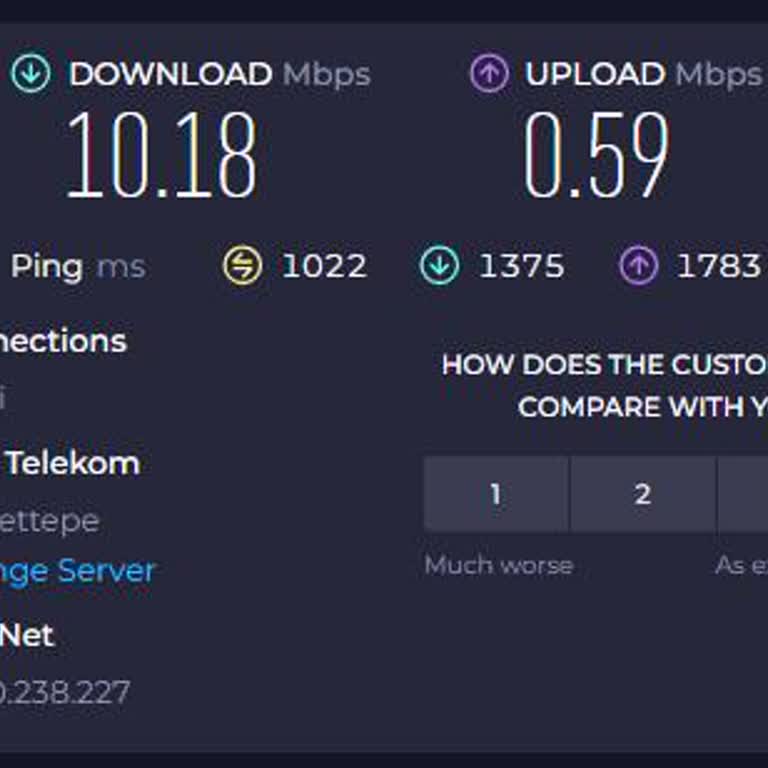This screenshot has height=768, width=768.
Task: Select rating 2 in the survey
Action: [x=643, y=494]
